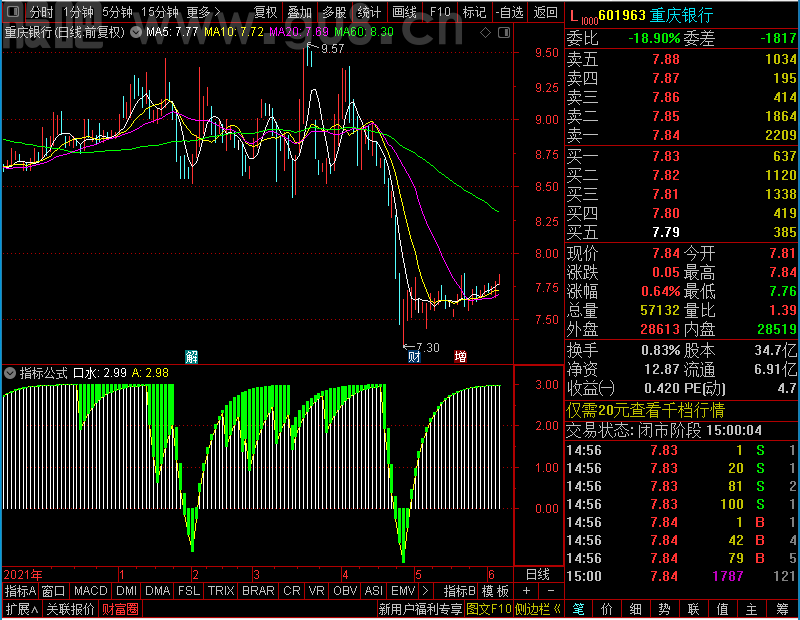
Task: Select the 5分钟 period
Action: (117, 12)
